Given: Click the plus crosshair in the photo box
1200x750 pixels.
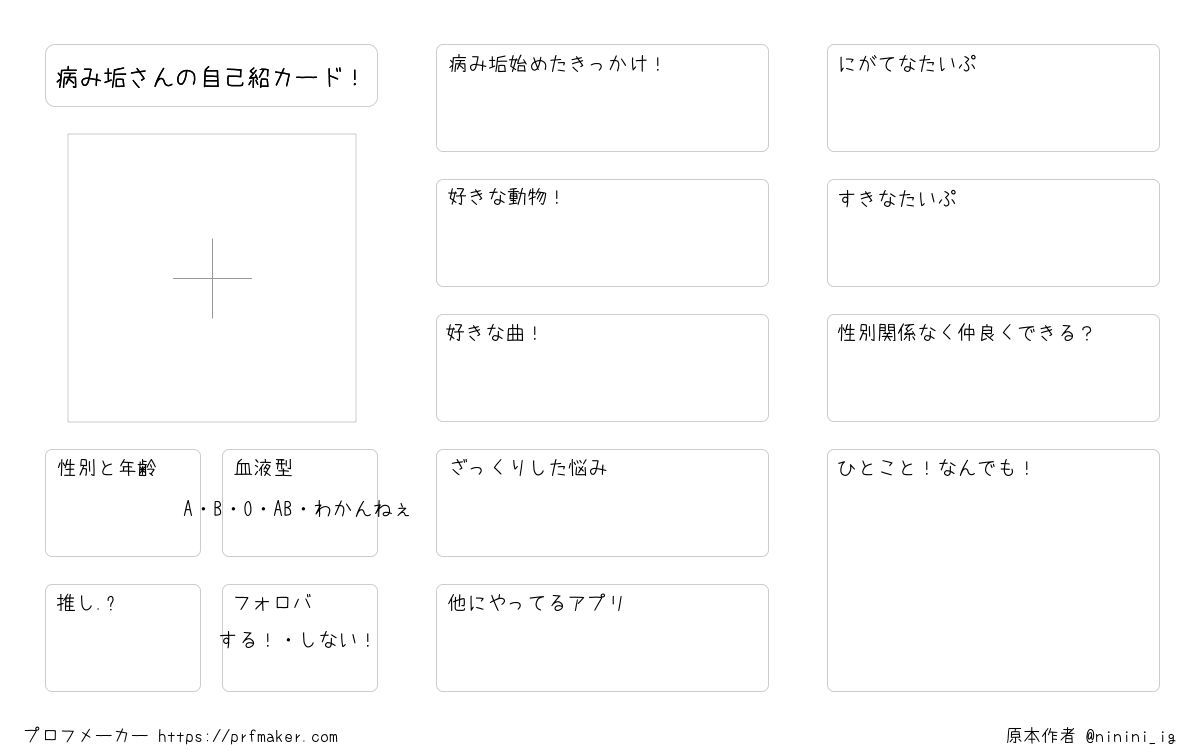Looking at the screenshot, I should point(212,278).
